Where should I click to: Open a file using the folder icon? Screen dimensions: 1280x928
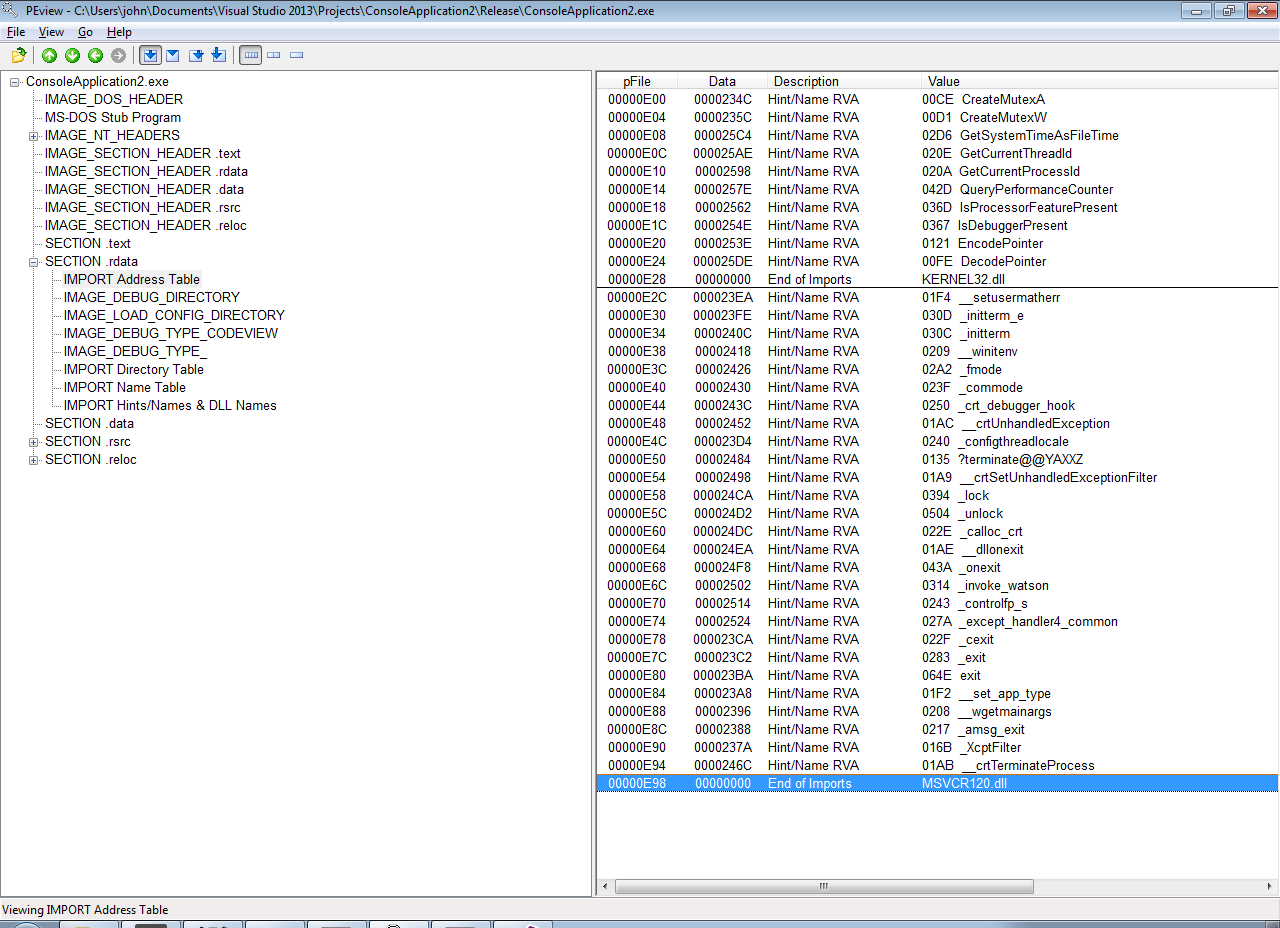pos(17,55)
